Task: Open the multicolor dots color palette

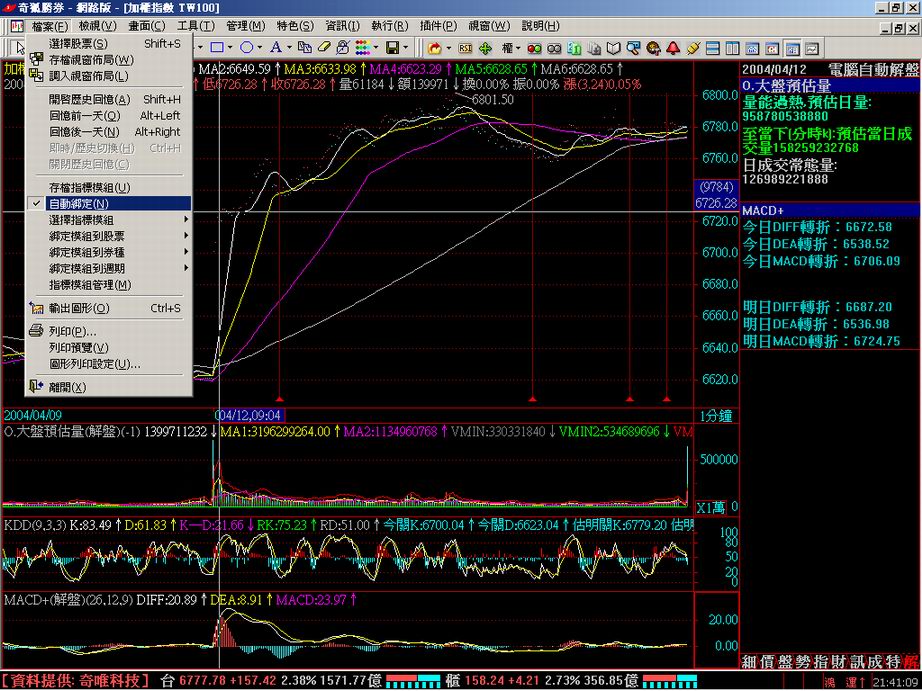Action: tap(365, 47)
